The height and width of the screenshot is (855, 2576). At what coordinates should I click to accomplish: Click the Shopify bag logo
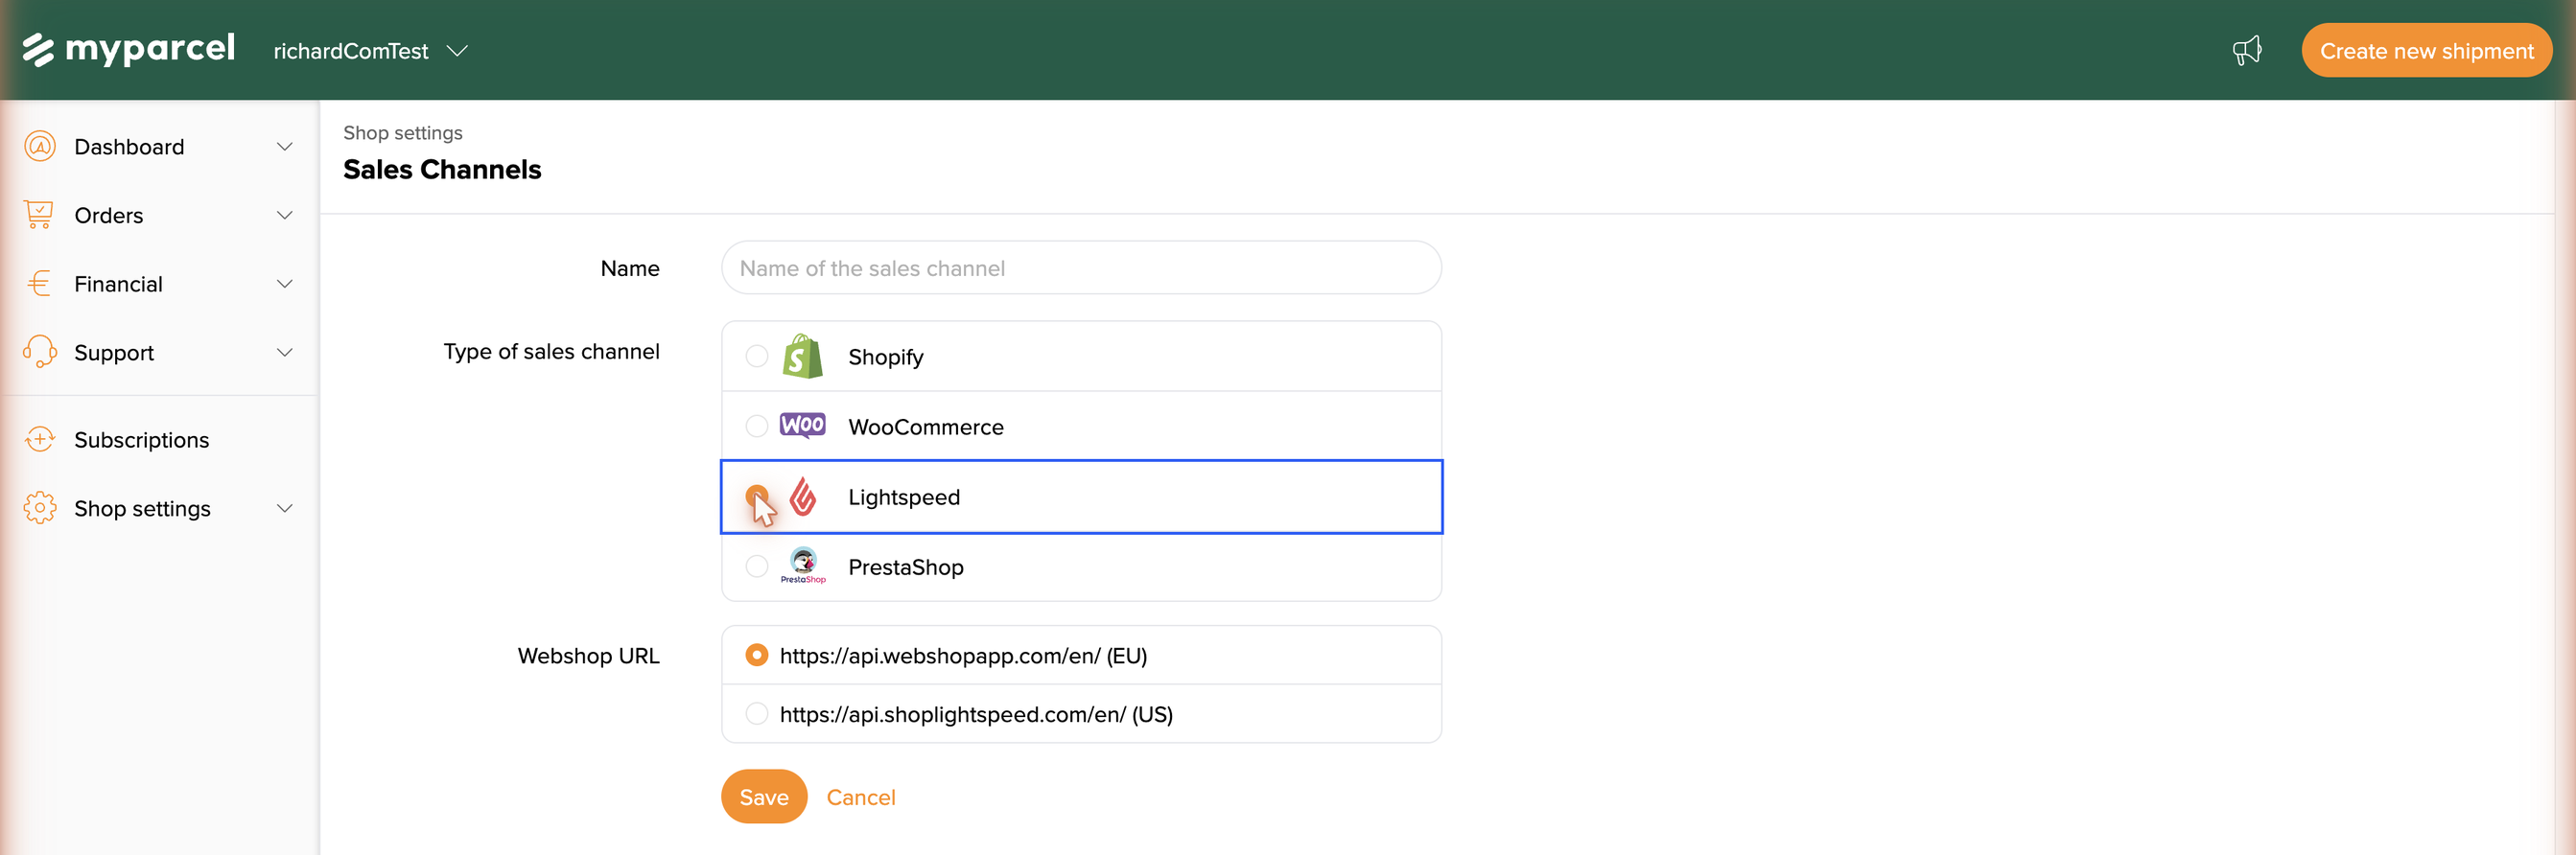pos(802,356)
